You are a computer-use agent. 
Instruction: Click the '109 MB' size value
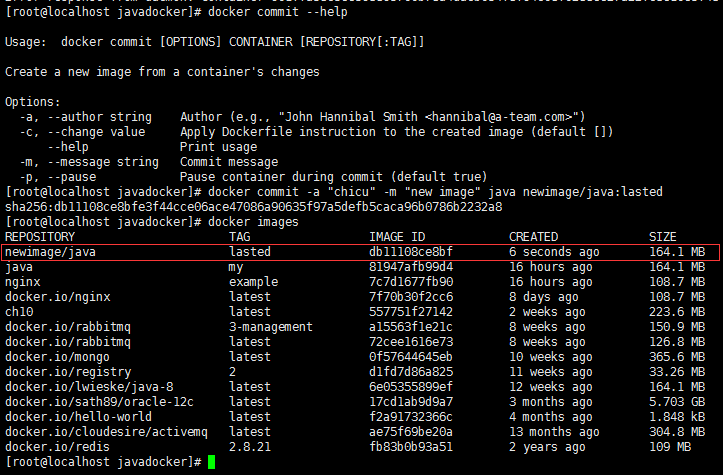tap(670, 446)
